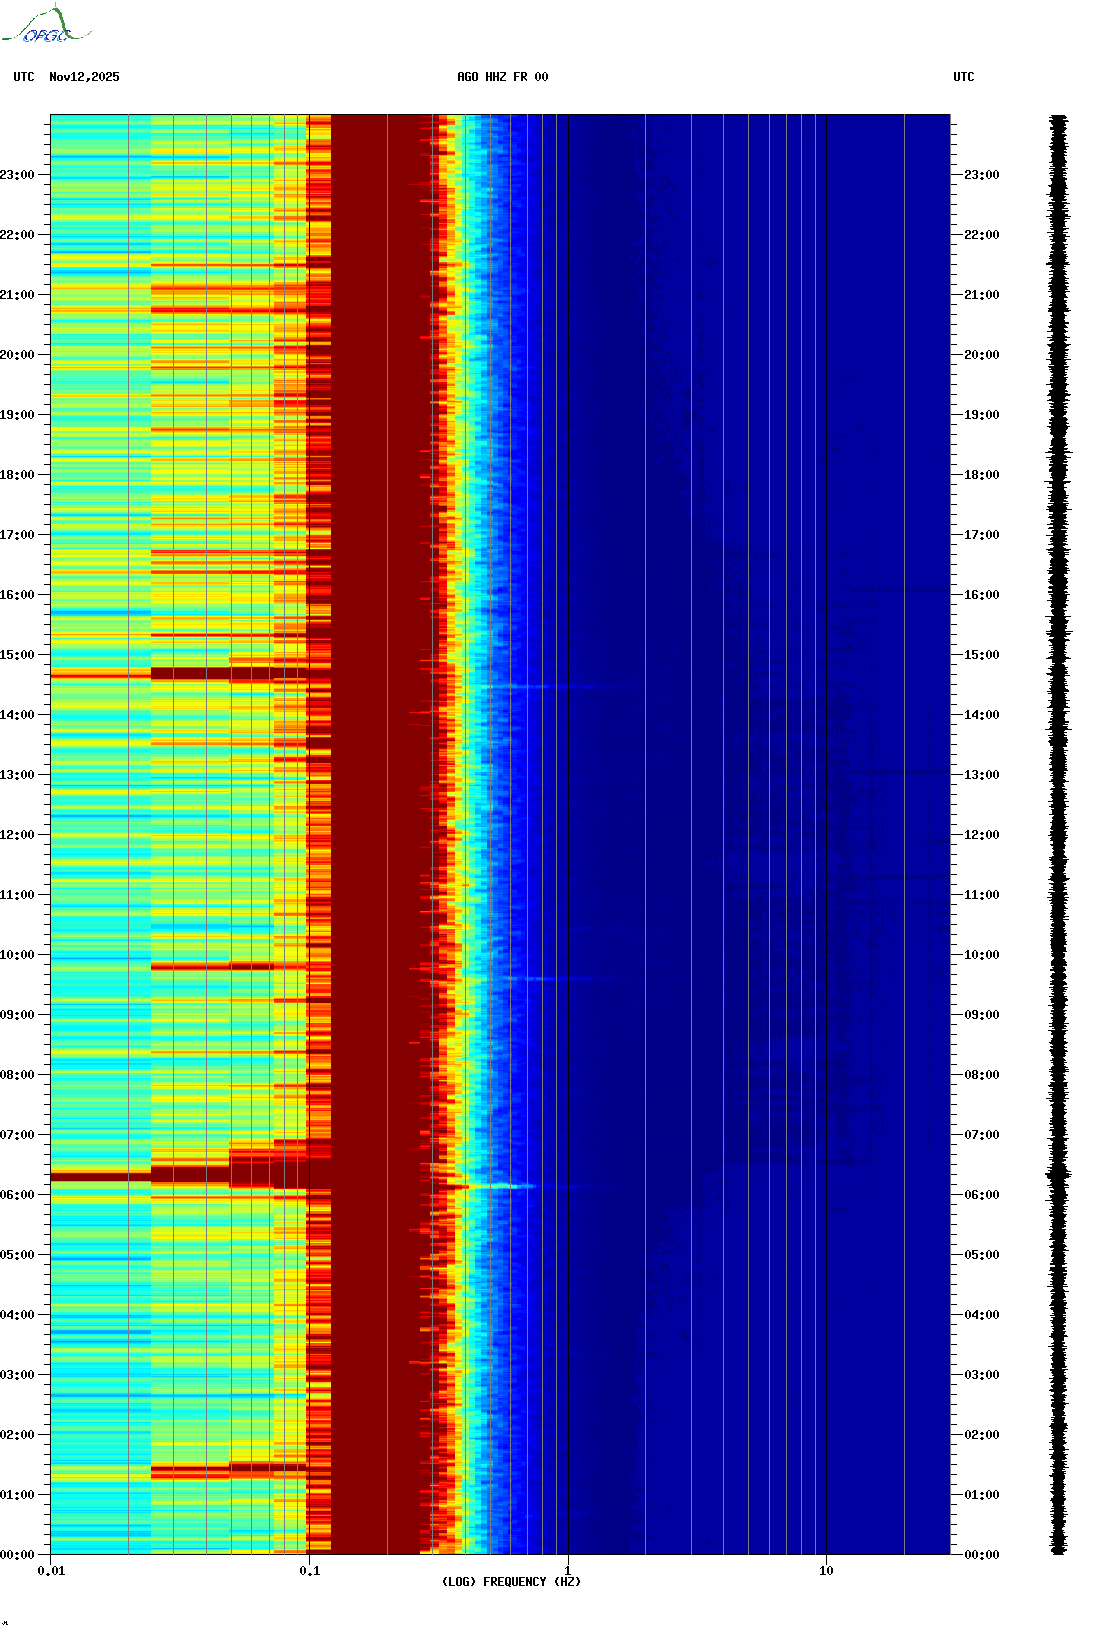Click the 0.1 frequency tick label
1102x1634 pixels.
310,1571
